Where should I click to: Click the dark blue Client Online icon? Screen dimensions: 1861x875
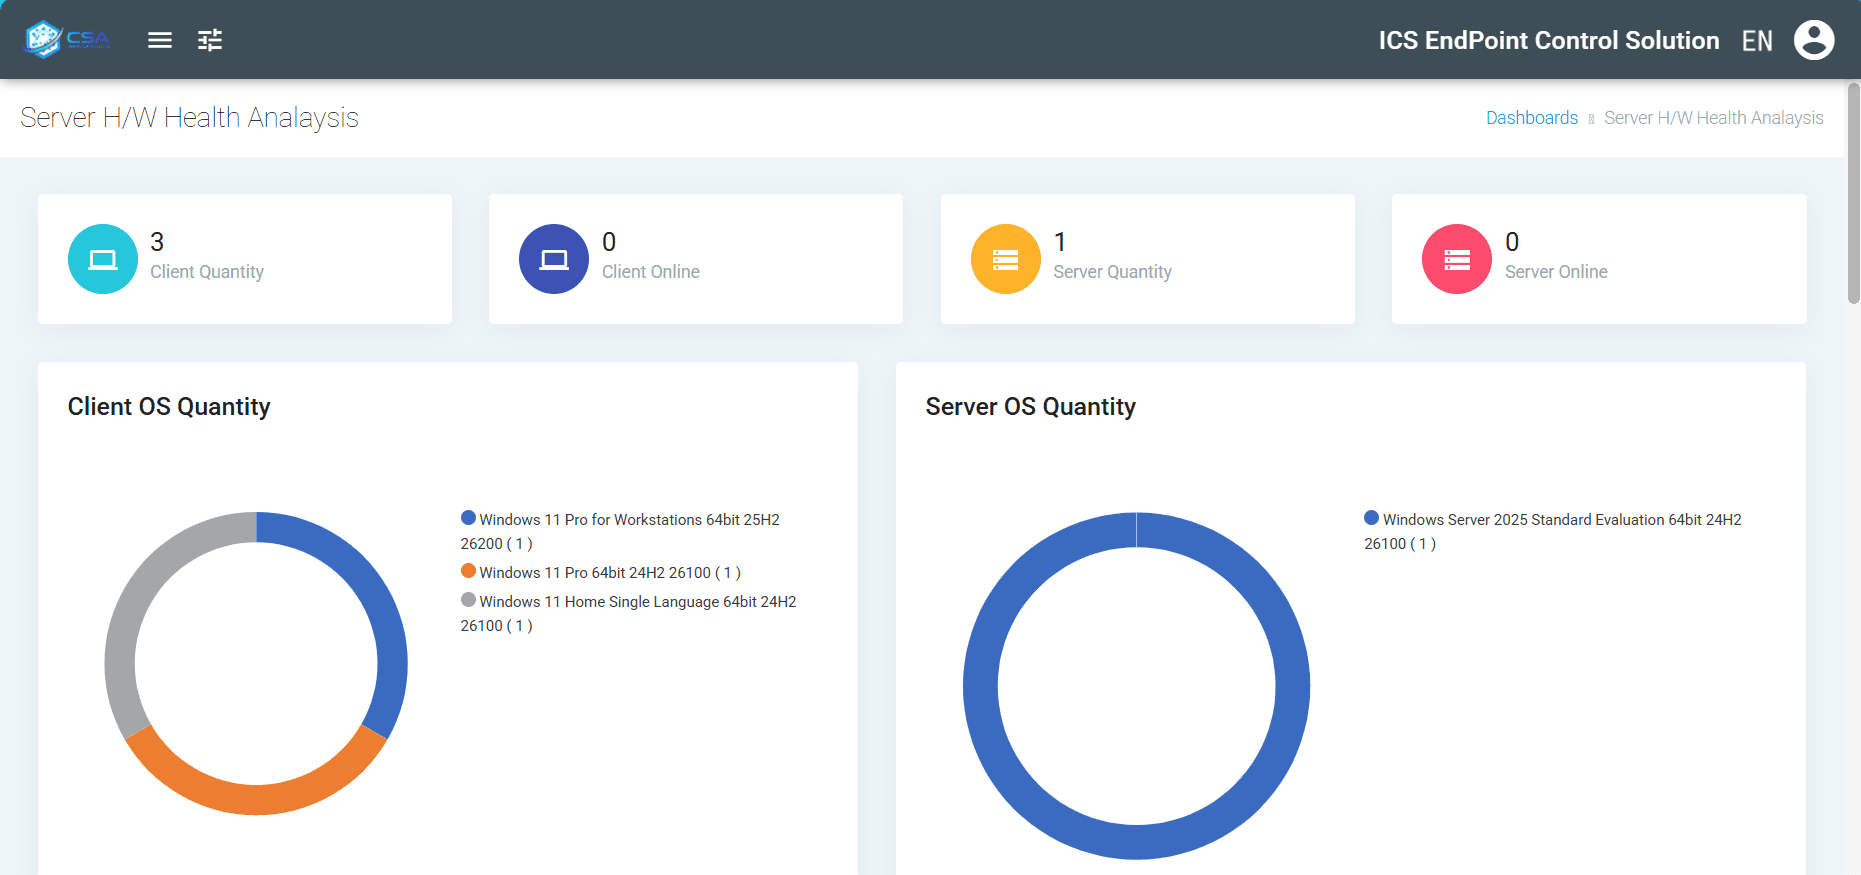(554, 259)
